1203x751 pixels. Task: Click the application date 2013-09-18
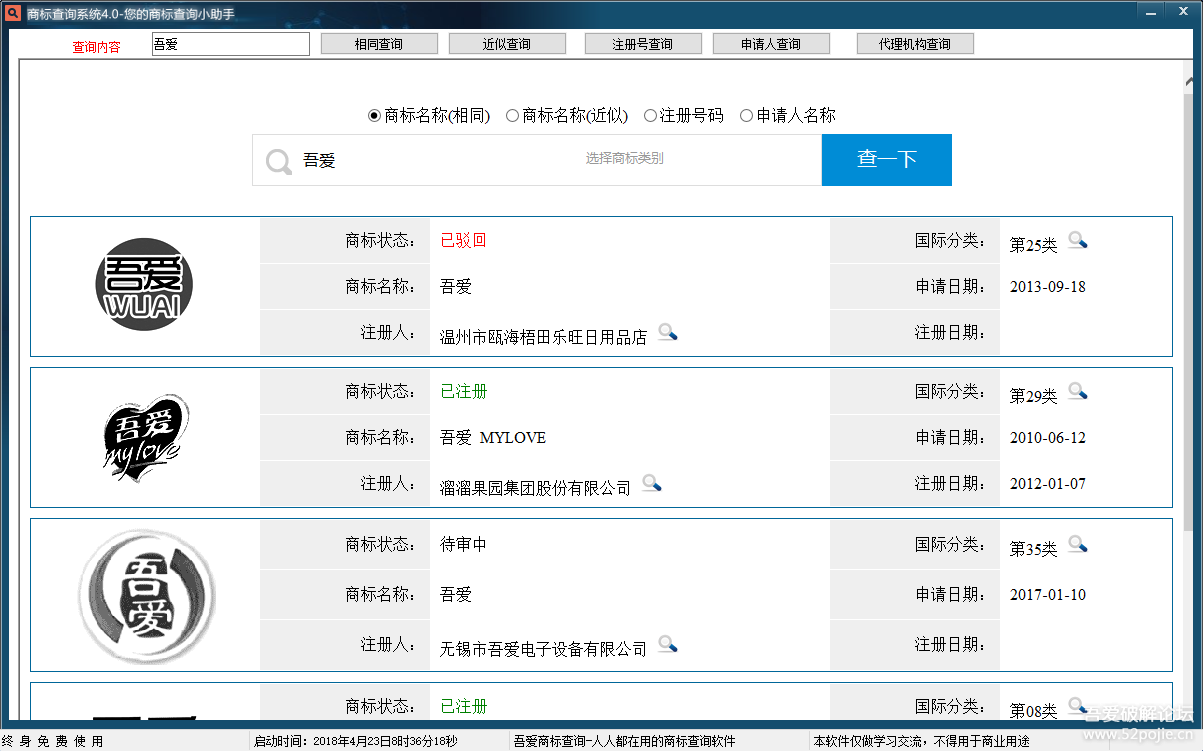(1047, 287)
